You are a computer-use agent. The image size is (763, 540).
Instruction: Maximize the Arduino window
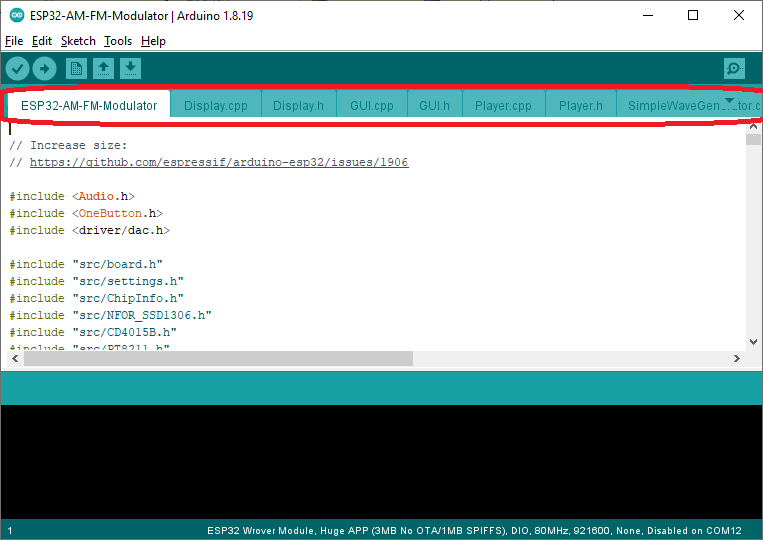click(693, 16)
